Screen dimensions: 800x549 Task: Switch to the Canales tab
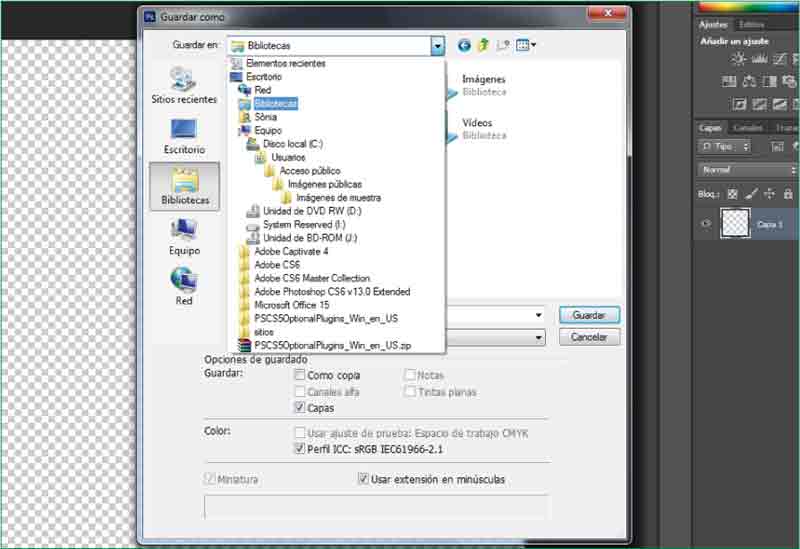coord(747,128)
